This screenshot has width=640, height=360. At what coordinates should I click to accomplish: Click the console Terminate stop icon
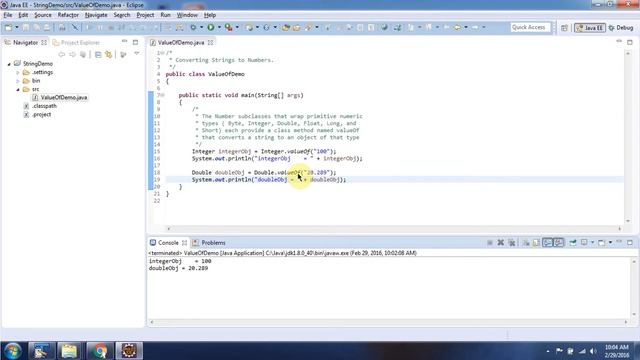tap(490, 242)
